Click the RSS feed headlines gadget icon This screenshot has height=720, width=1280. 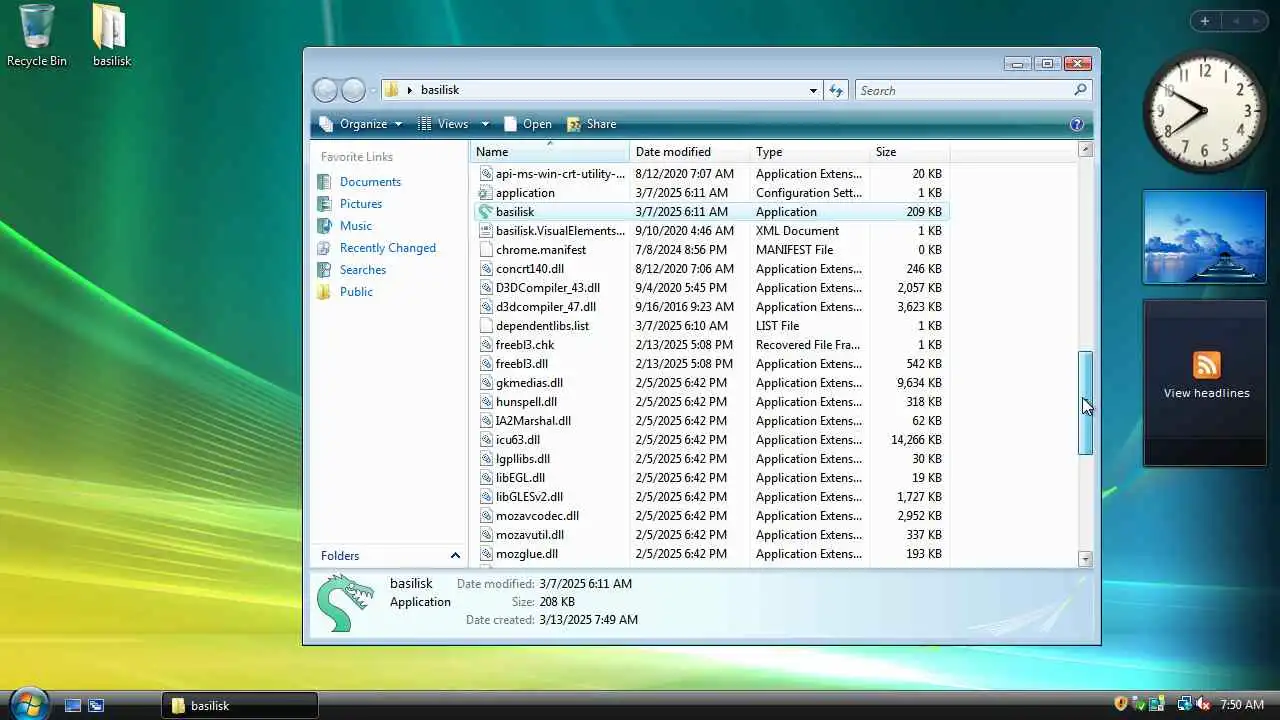click(1206, 365)
